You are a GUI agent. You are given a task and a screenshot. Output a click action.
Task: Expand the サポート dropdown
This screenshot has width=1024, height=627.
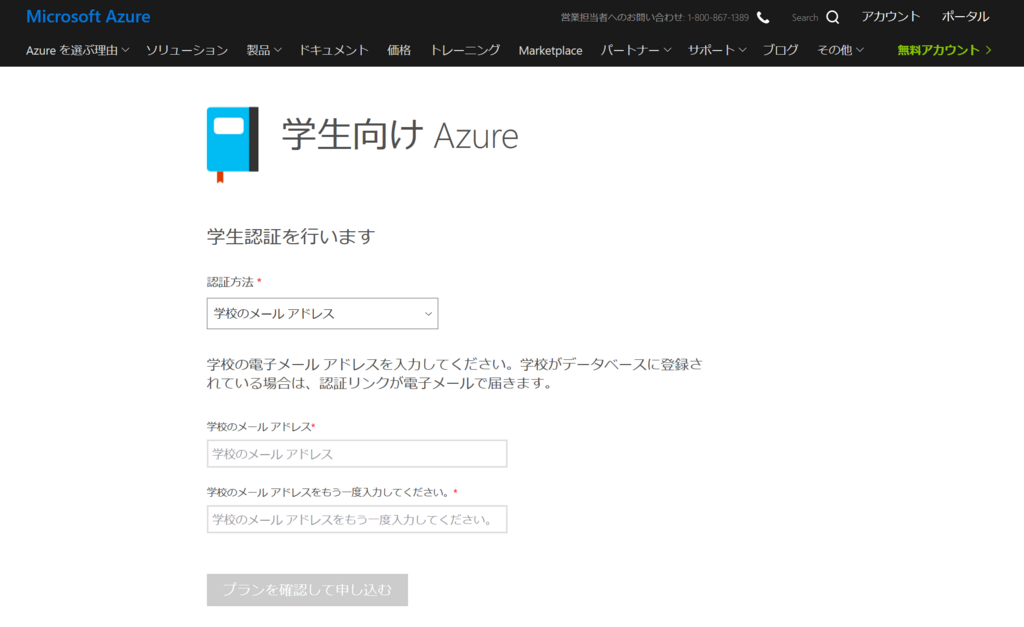tap(716, 50)
